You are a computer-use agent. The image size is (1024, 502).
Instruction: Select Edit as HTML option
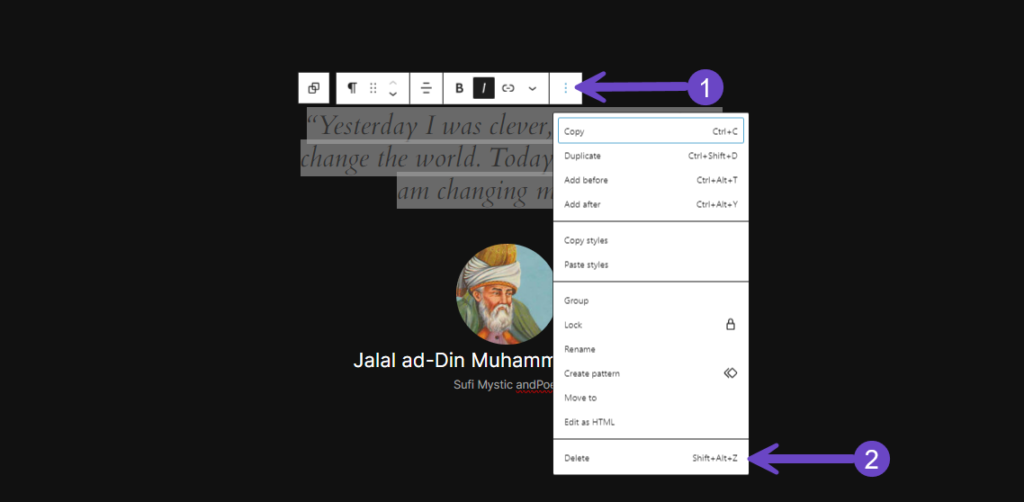650,422
